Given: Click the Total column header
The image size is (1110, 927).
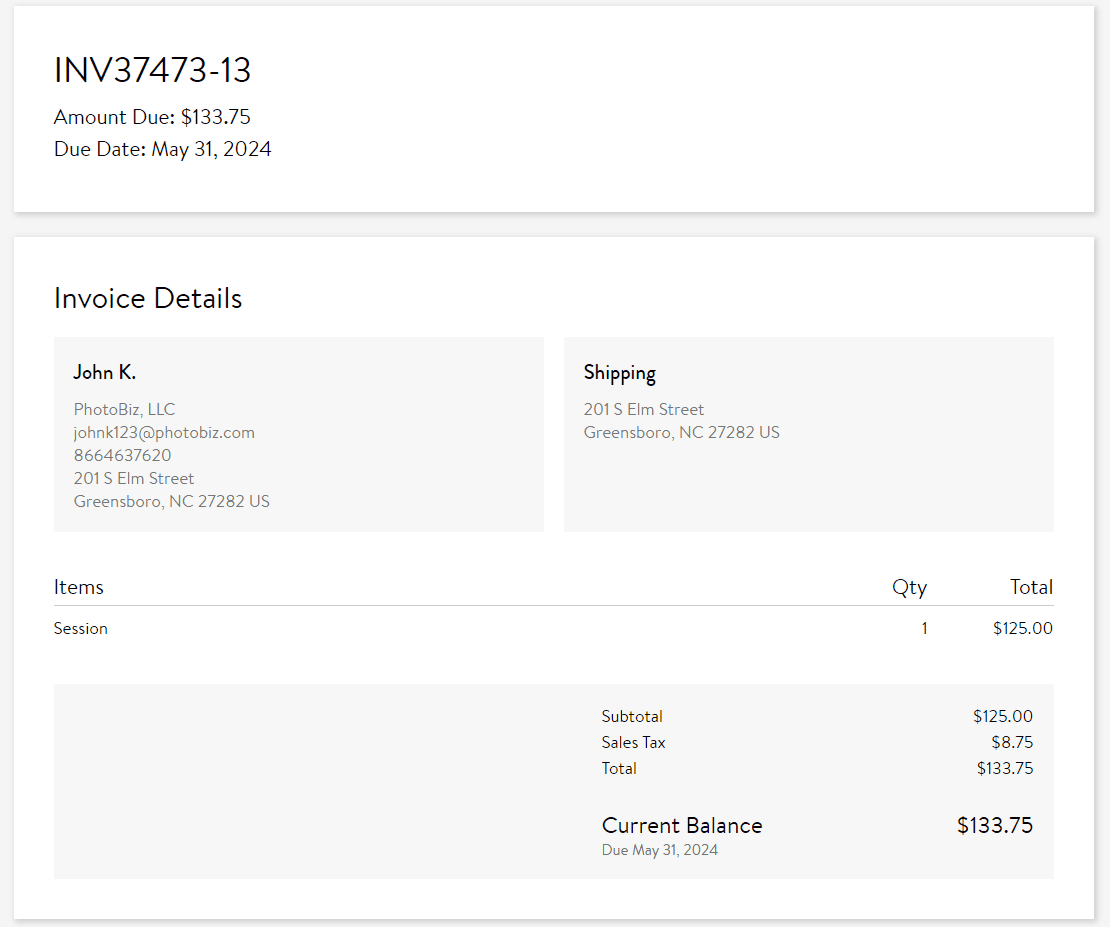Looking at the screenshot, I should [1031, 587].
